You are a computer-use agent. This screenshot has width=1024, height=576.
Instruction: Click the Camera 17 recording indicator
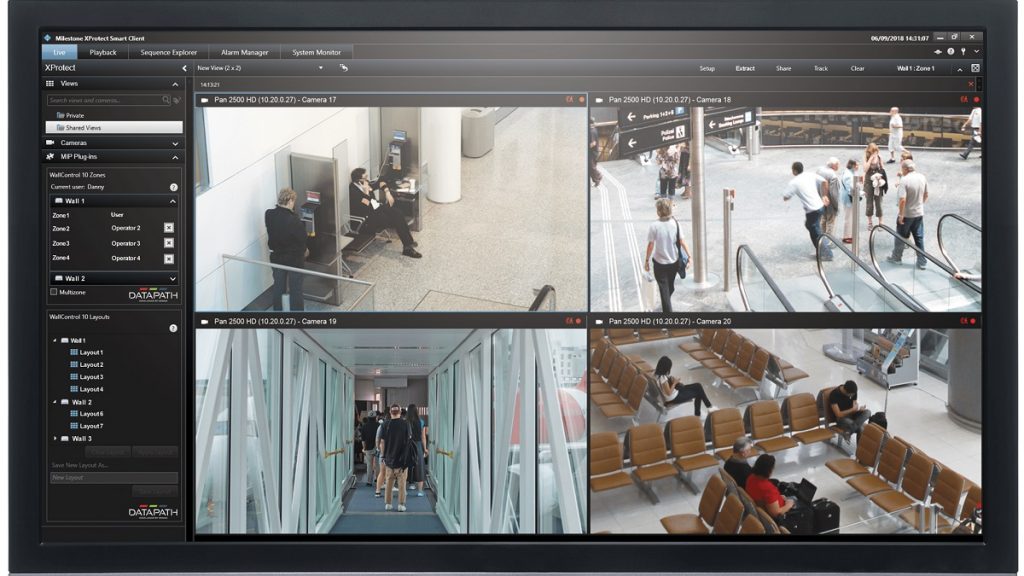click(581, 100)
